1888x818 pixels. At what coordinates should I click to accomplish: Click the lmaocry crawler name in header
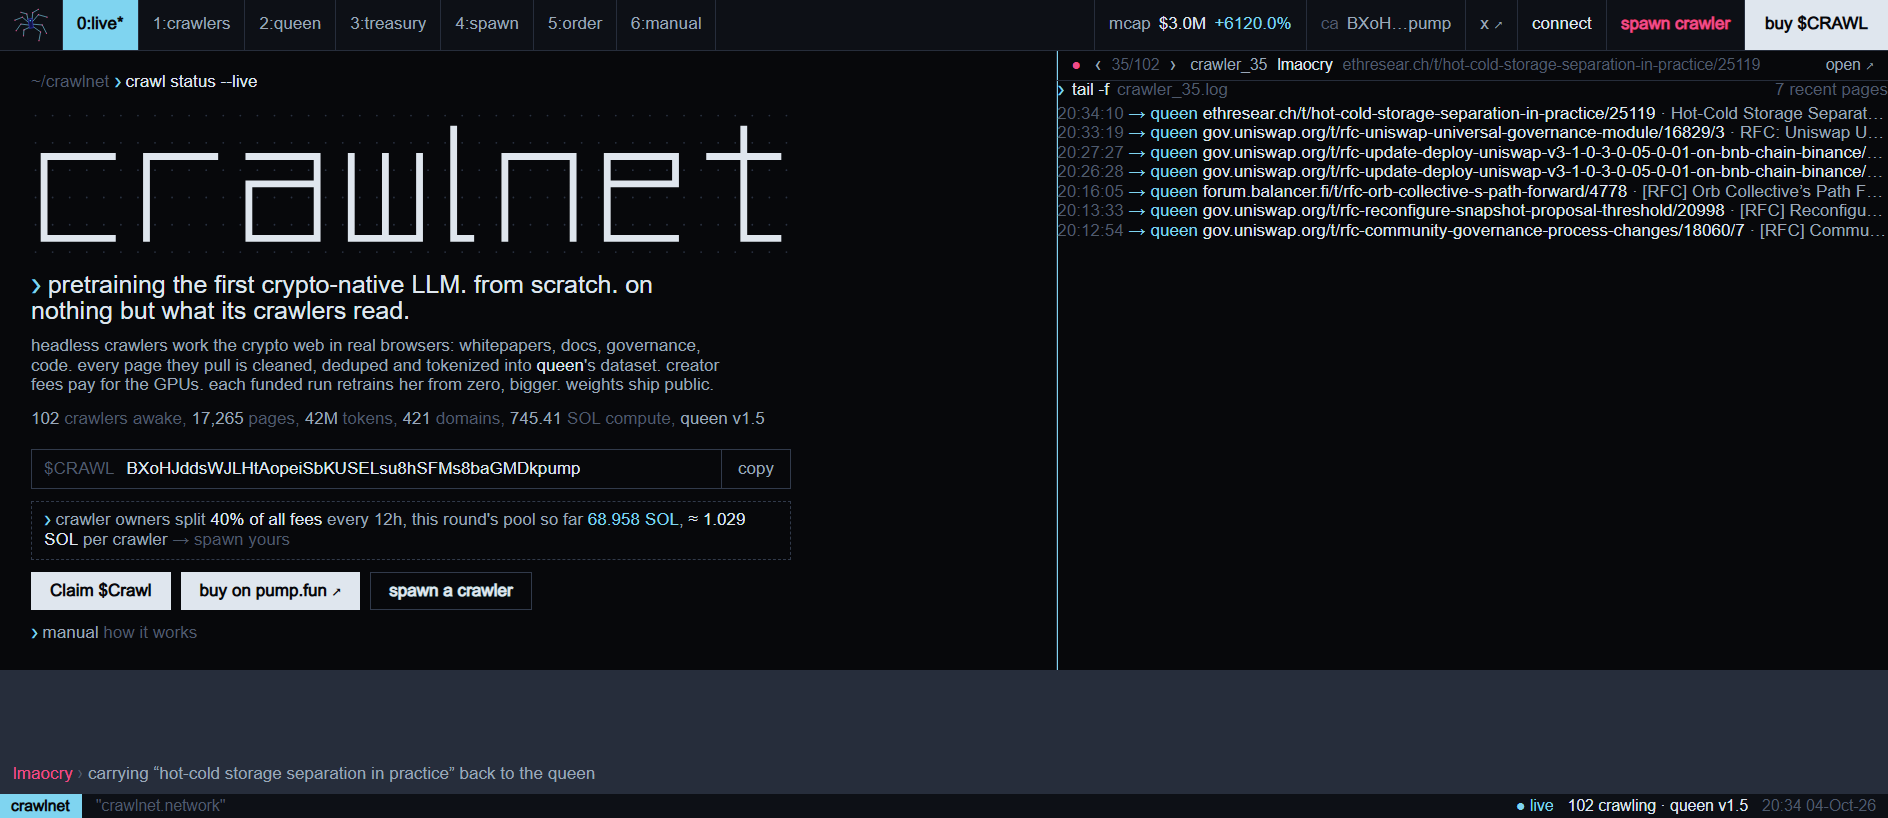click(x=1305, y=65)
